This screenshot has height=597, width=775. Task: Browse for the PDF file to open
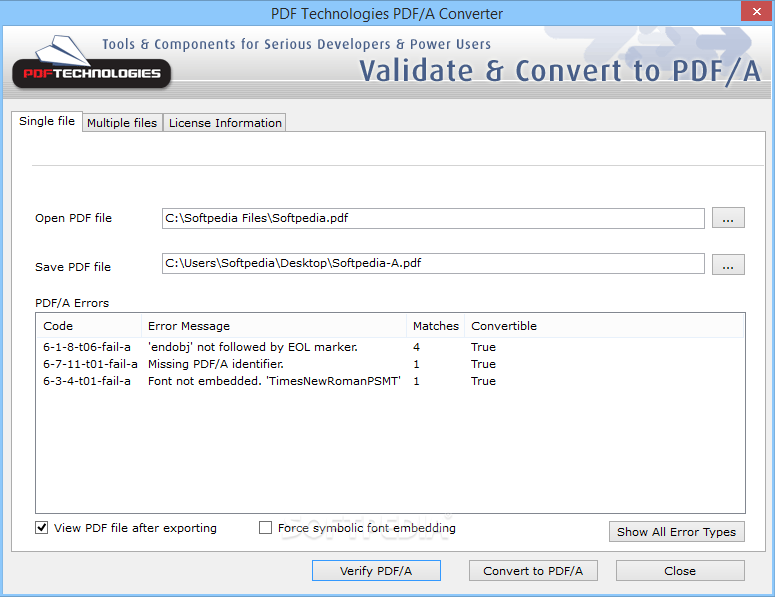(728, 218)
